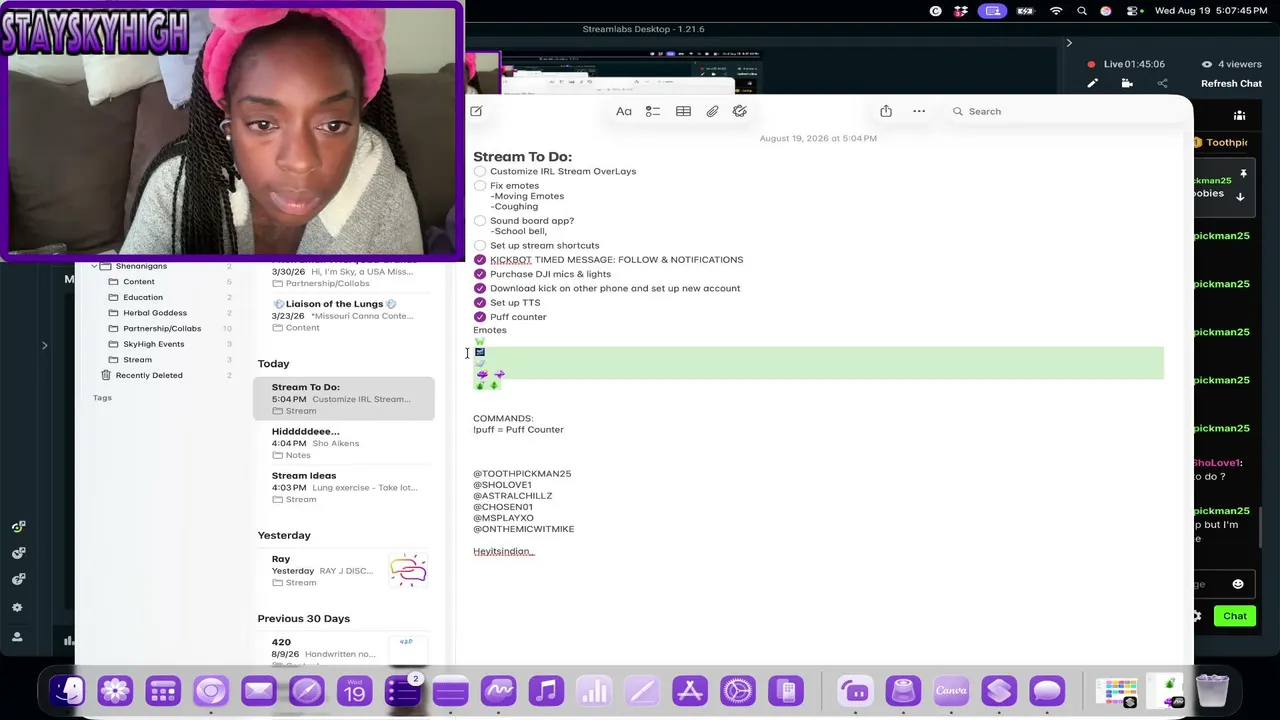Open App Store from the dock
Image resolution: width=1280 pixels, height=720 pixels.
690,690
